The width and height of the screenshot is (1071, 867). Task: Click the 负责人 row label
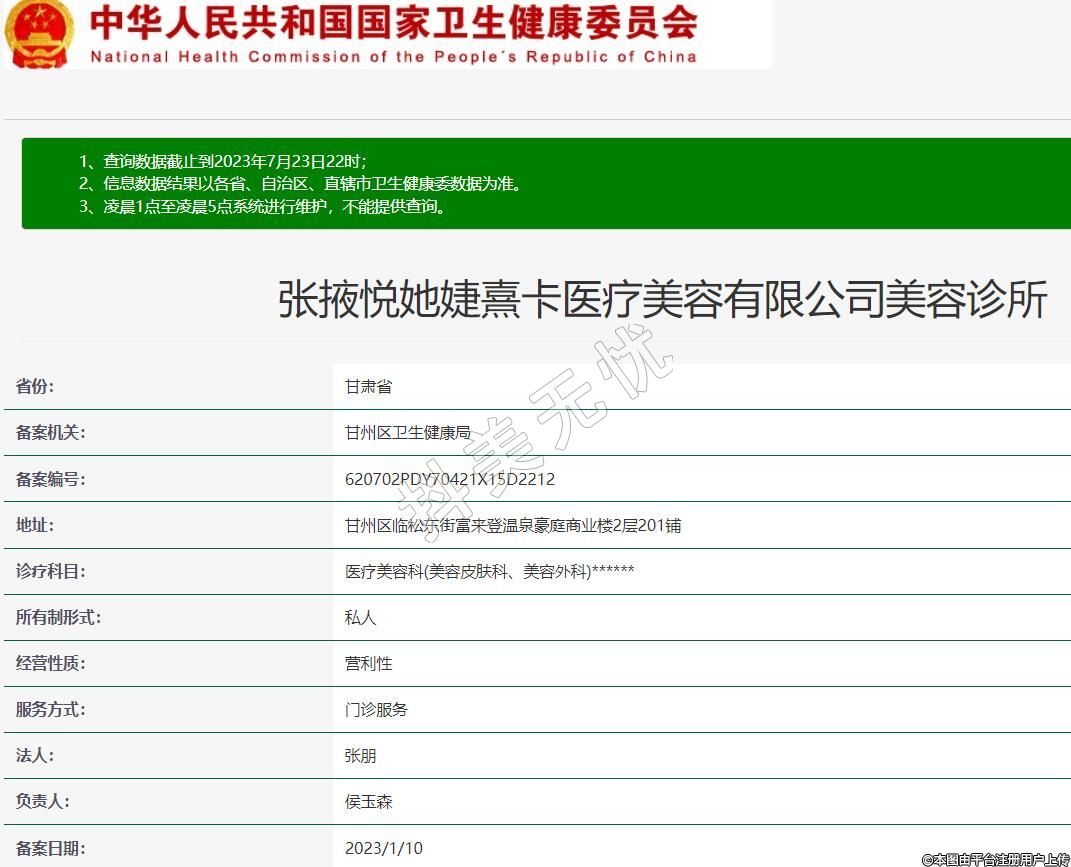coord(43,802)
